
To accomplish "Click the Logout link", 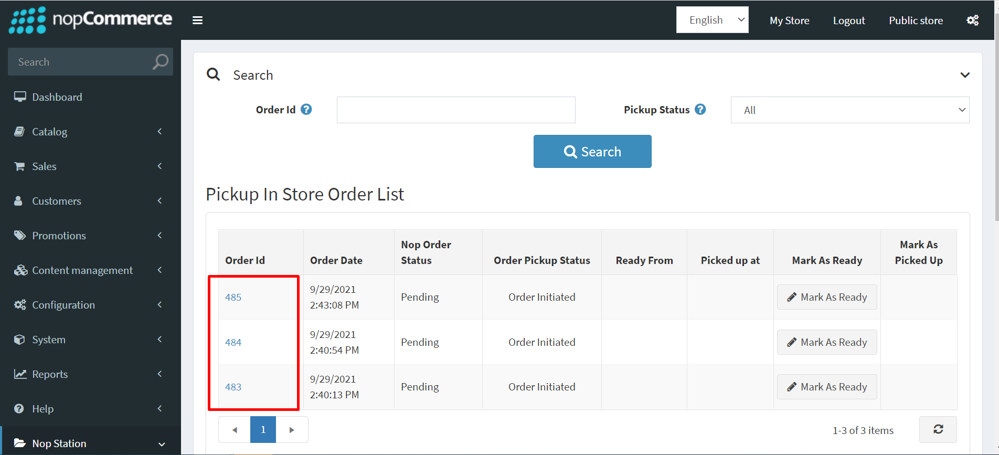I will (849, 20).
